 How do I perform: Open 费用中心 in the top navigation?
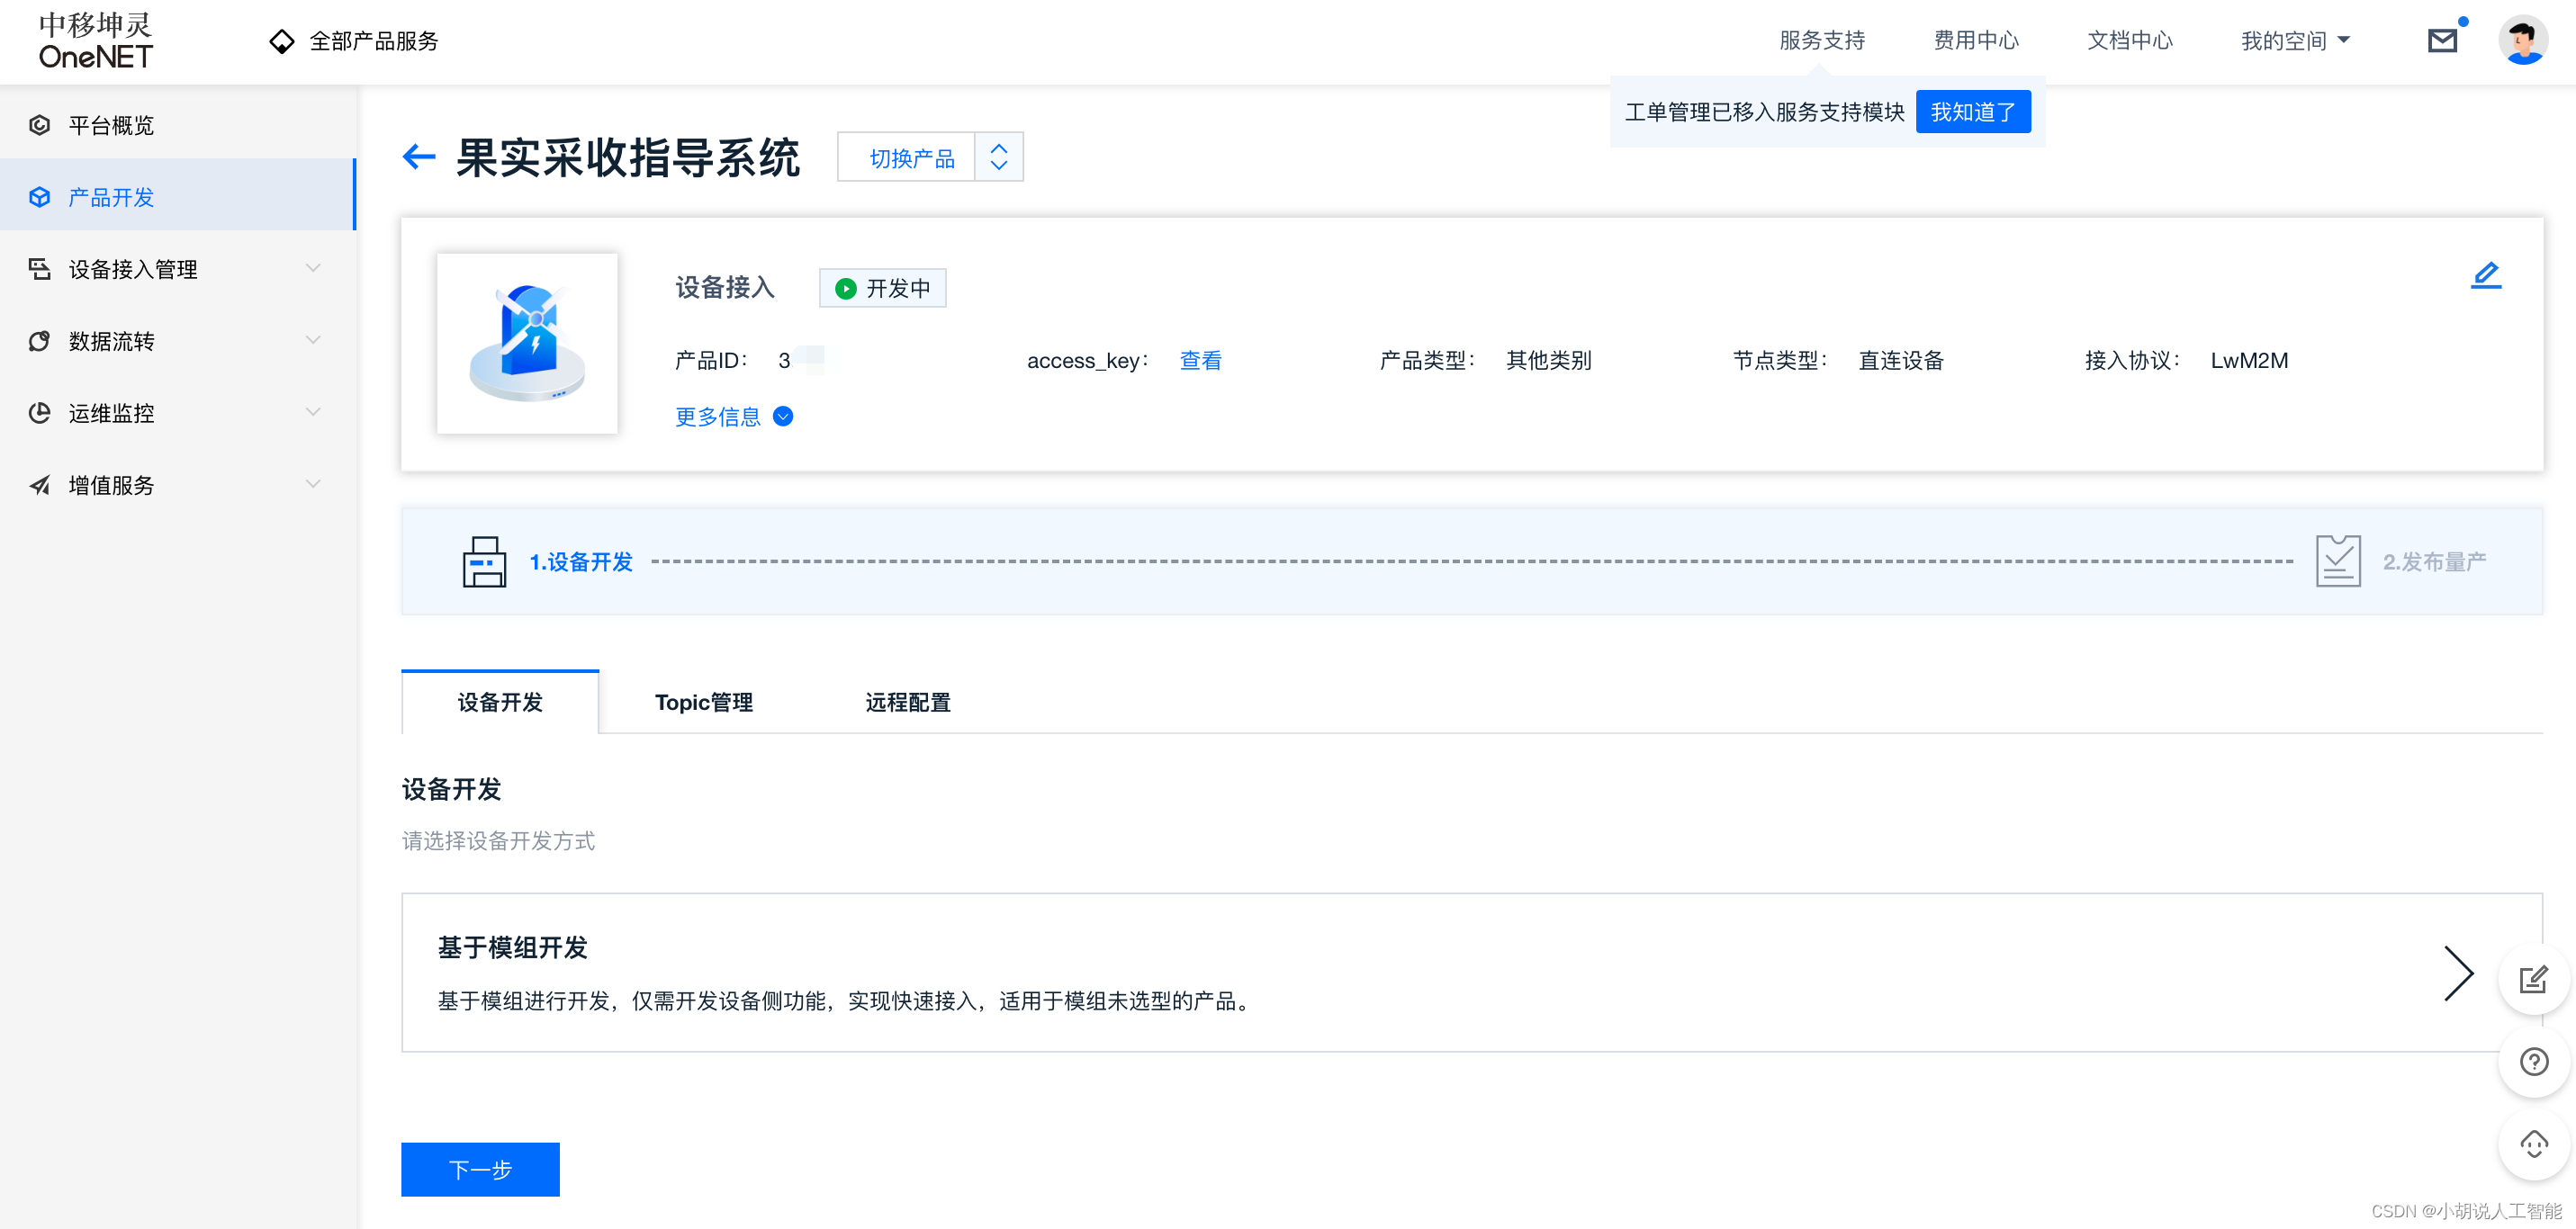pyautogui.click(x=1976, y=40)
